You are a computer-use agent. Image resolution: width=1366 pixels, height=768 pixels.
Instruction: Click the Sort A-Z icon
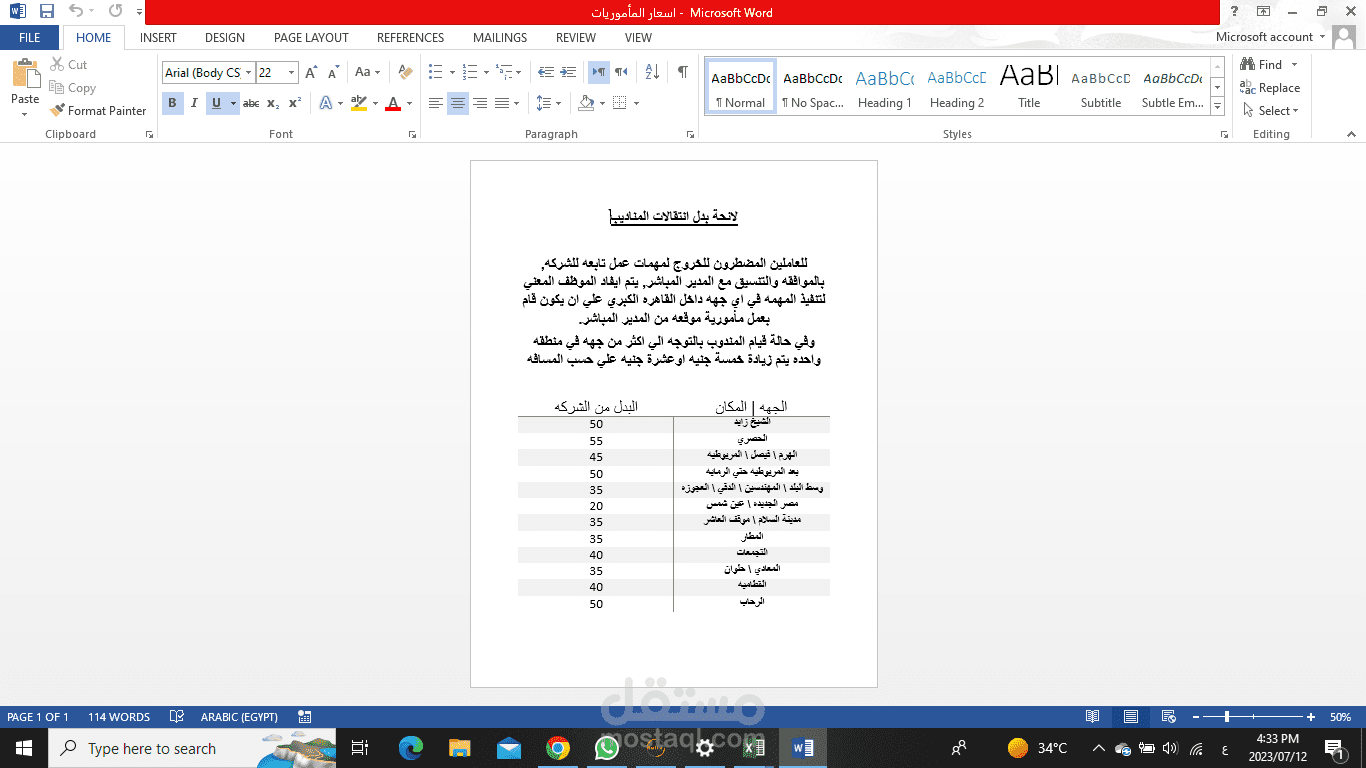point(652,72)
